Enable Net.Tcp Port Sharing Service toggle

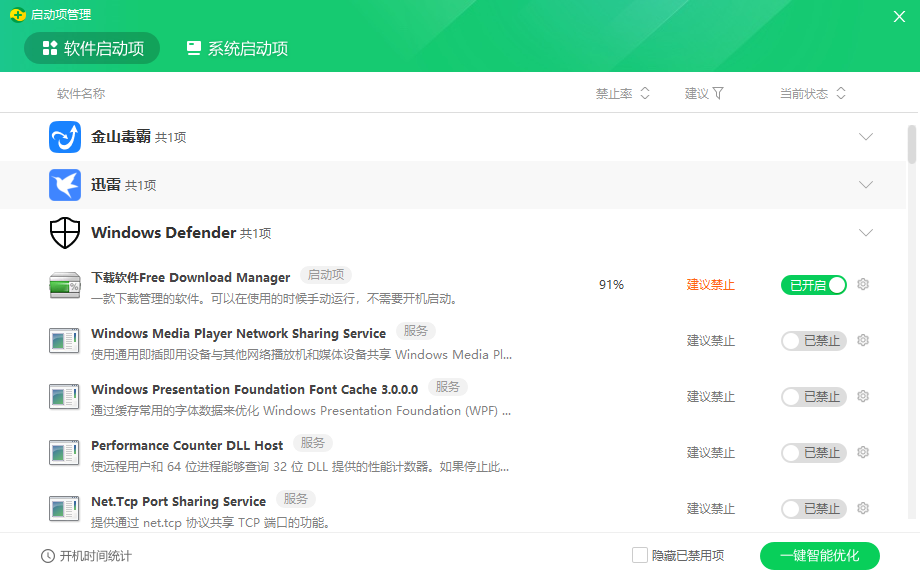point(814,509)
